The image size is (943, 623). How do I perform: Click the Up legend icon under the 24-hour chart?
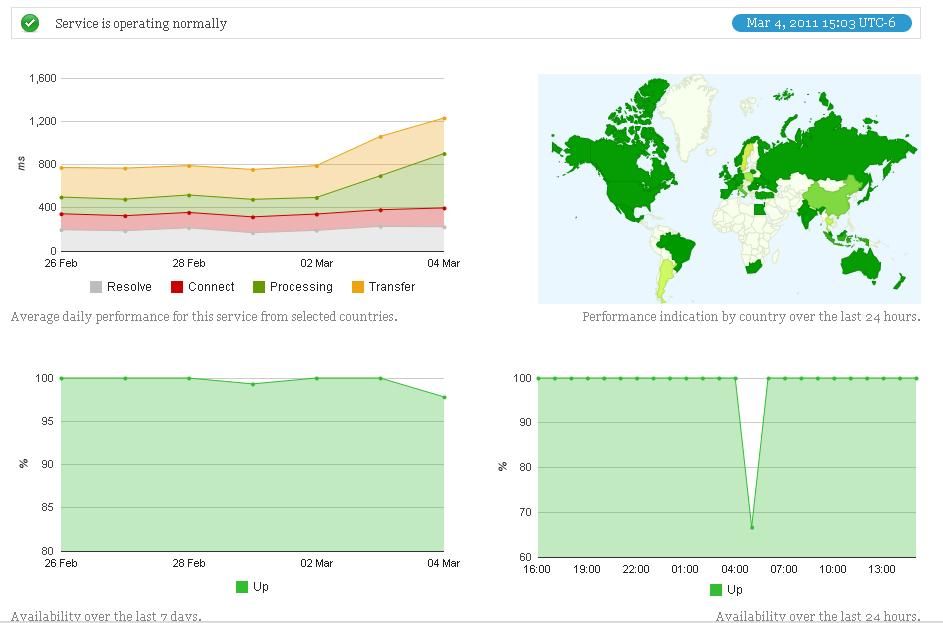(716, 590)
